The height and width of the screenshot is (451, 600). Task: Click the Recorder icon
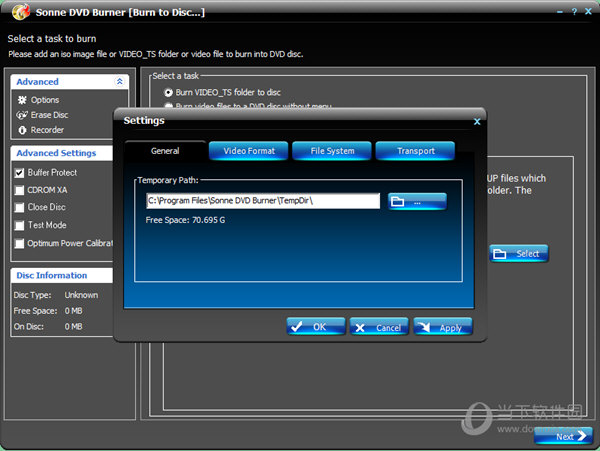pos(22,130)
